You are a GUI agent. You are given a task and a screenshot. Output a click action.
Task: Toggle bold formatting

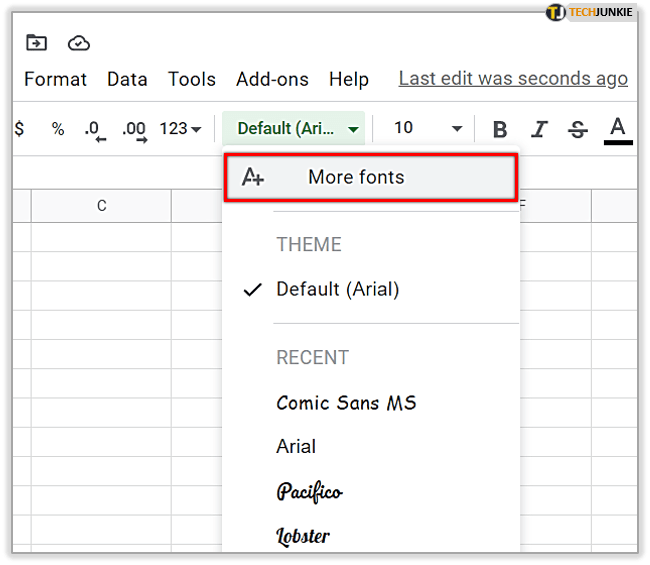coord(501,129)
